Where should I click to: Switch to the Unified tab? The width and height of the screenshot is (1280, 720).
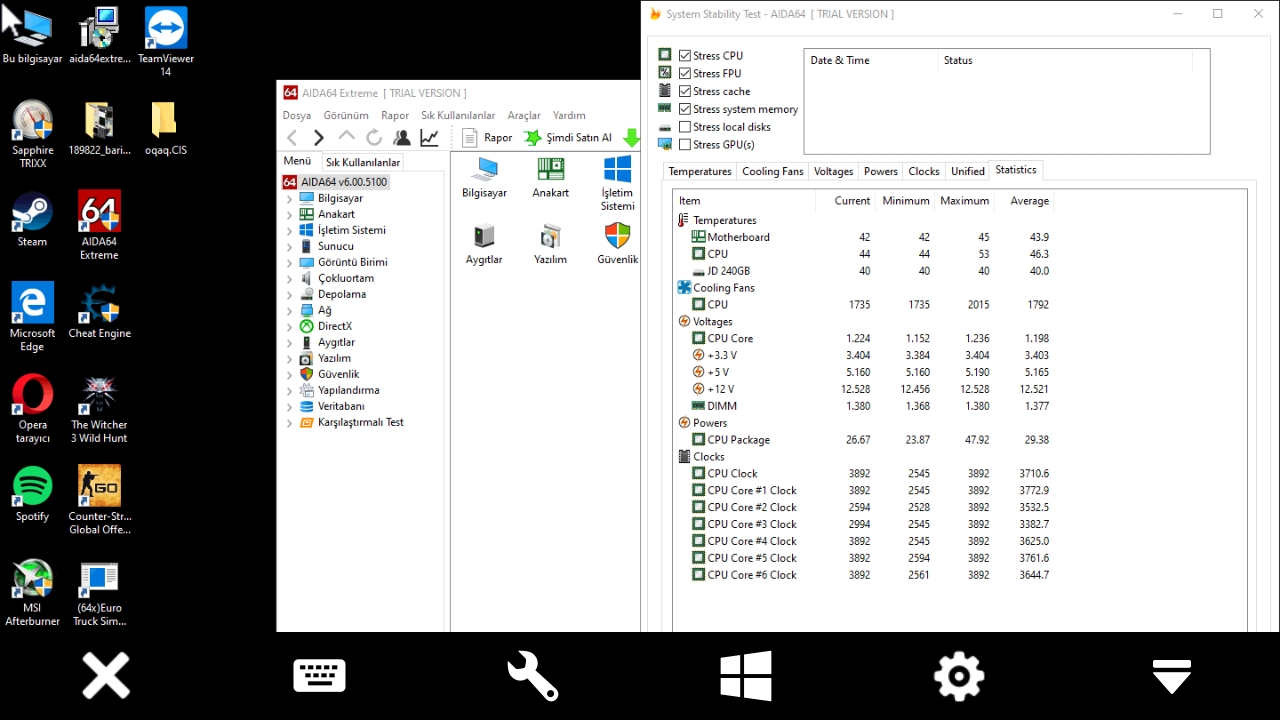coord(968,172)
